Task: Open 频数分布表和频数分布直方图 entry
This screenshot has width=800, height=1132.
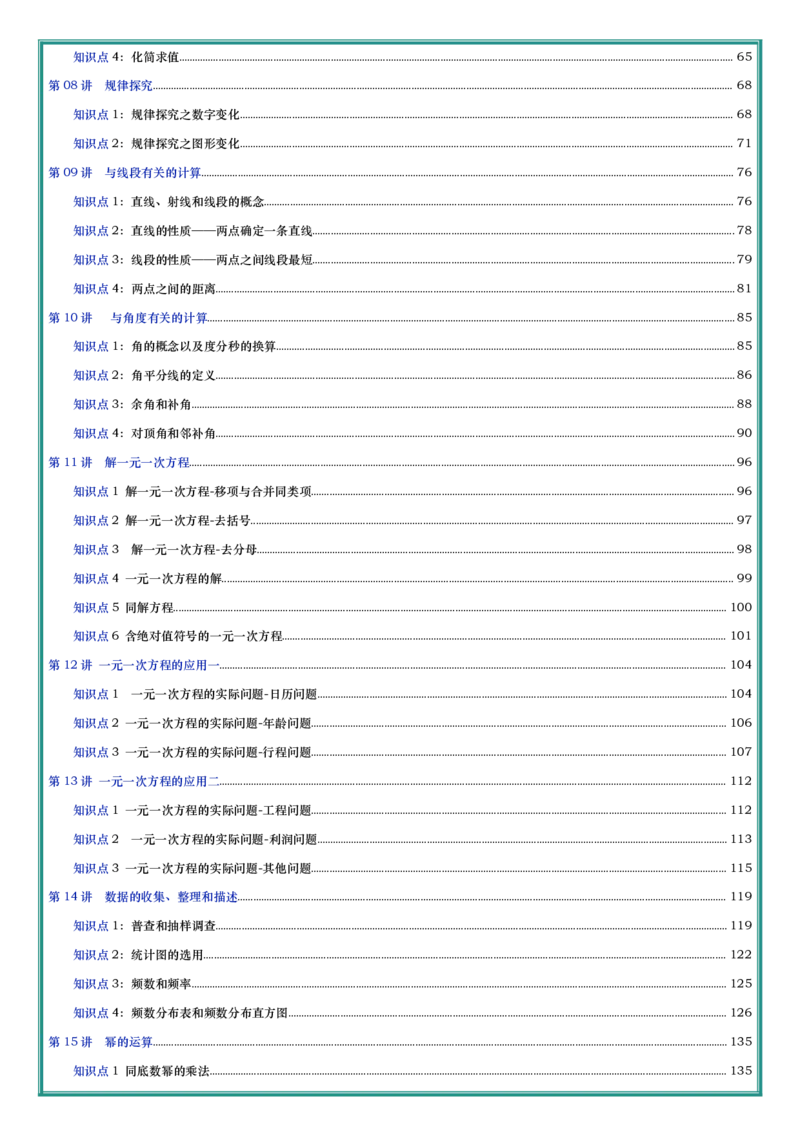Action: [x=412, y=1013]
